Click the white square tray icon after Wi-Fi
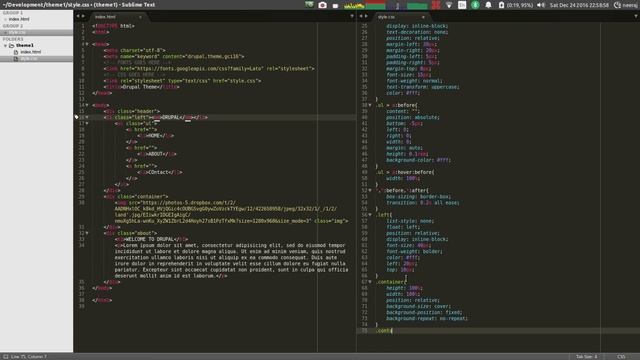 [462, 5]
